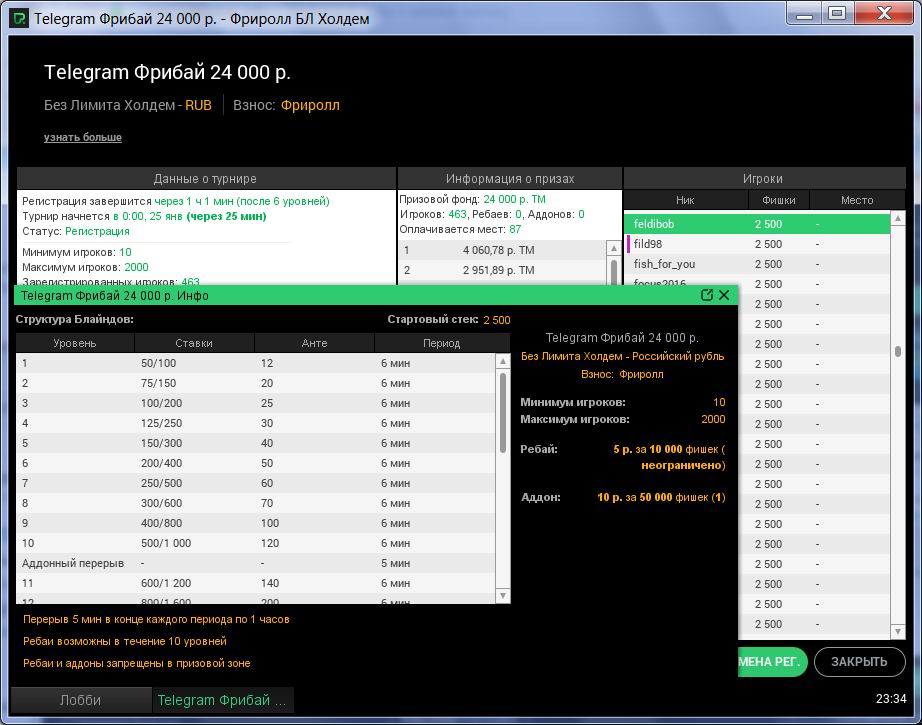Switch to the Лобби tab

click(80, 700)
